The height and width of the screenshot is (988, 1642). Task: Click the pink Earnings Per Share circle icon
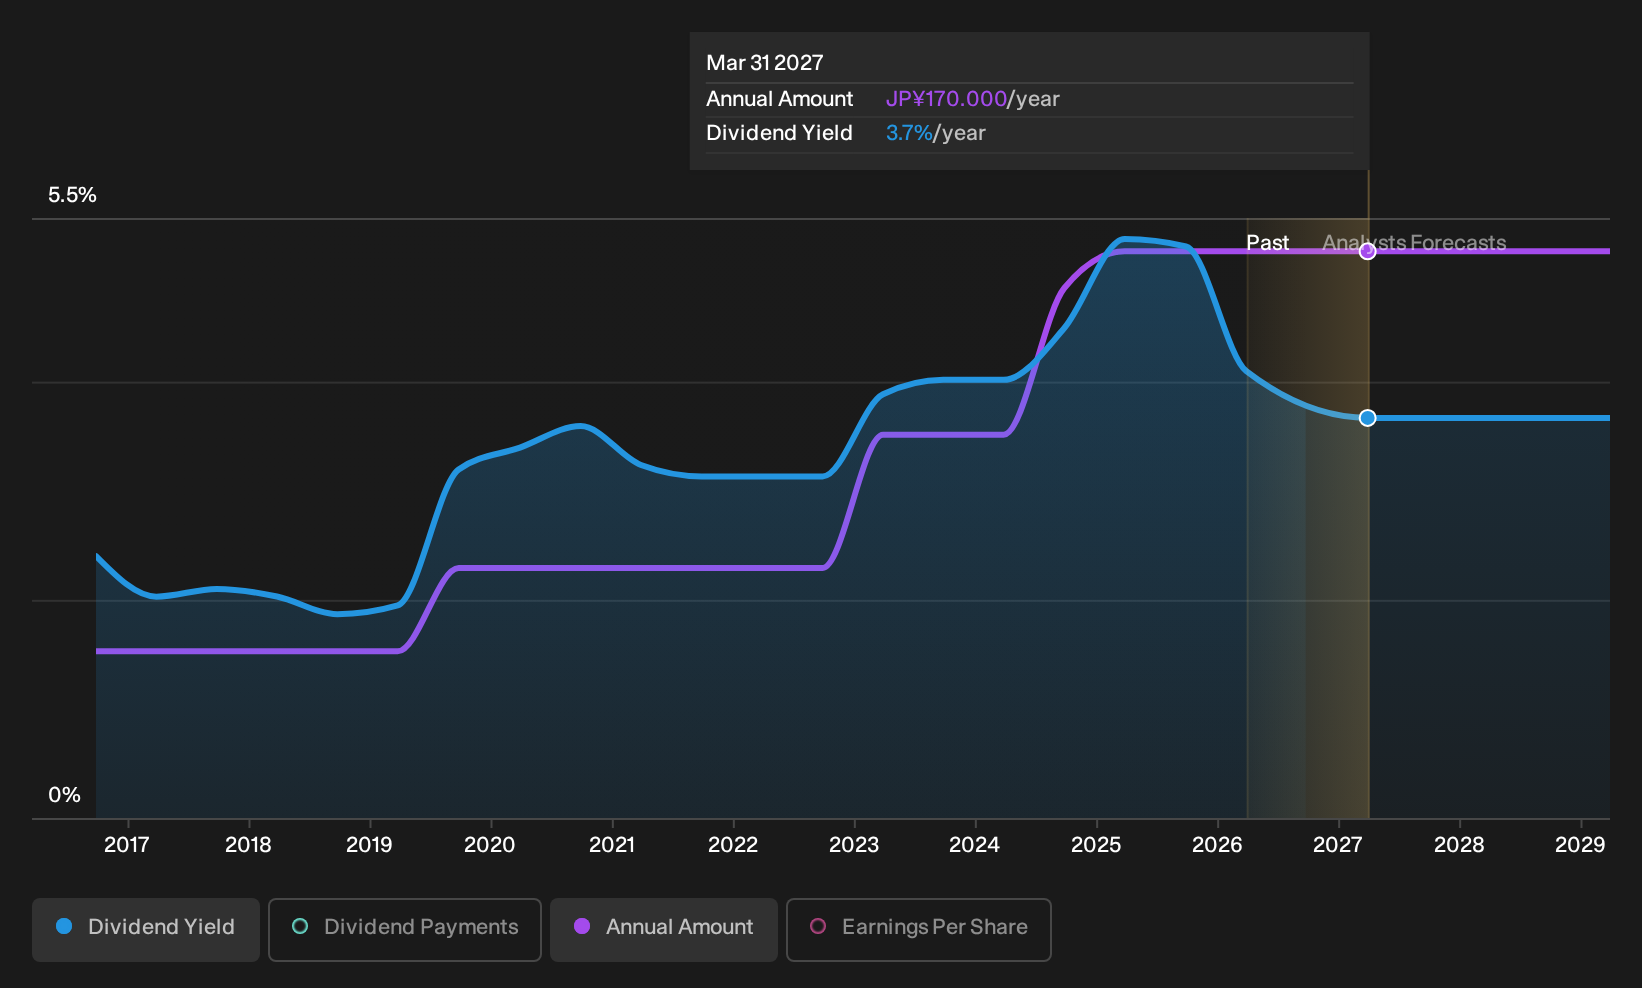coord(818,926)
